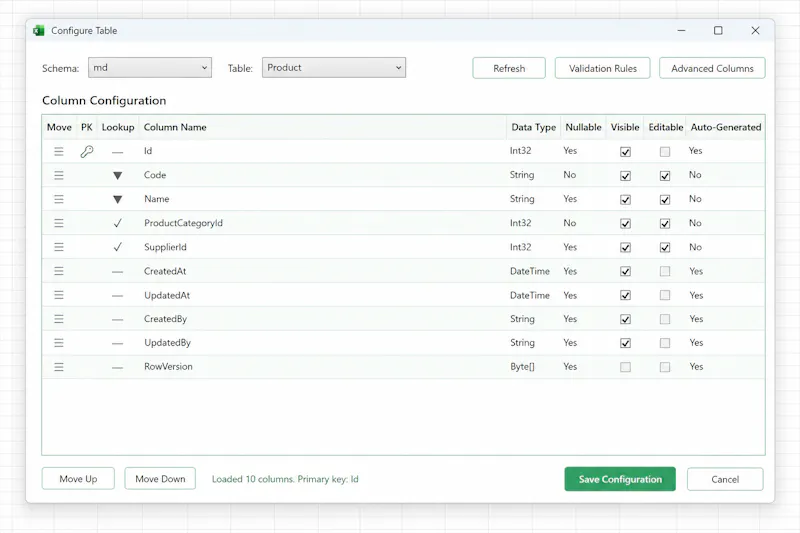Open the Schema dropdown showing md
Viewport: 800px width, 533px height.
pos(150,67)
